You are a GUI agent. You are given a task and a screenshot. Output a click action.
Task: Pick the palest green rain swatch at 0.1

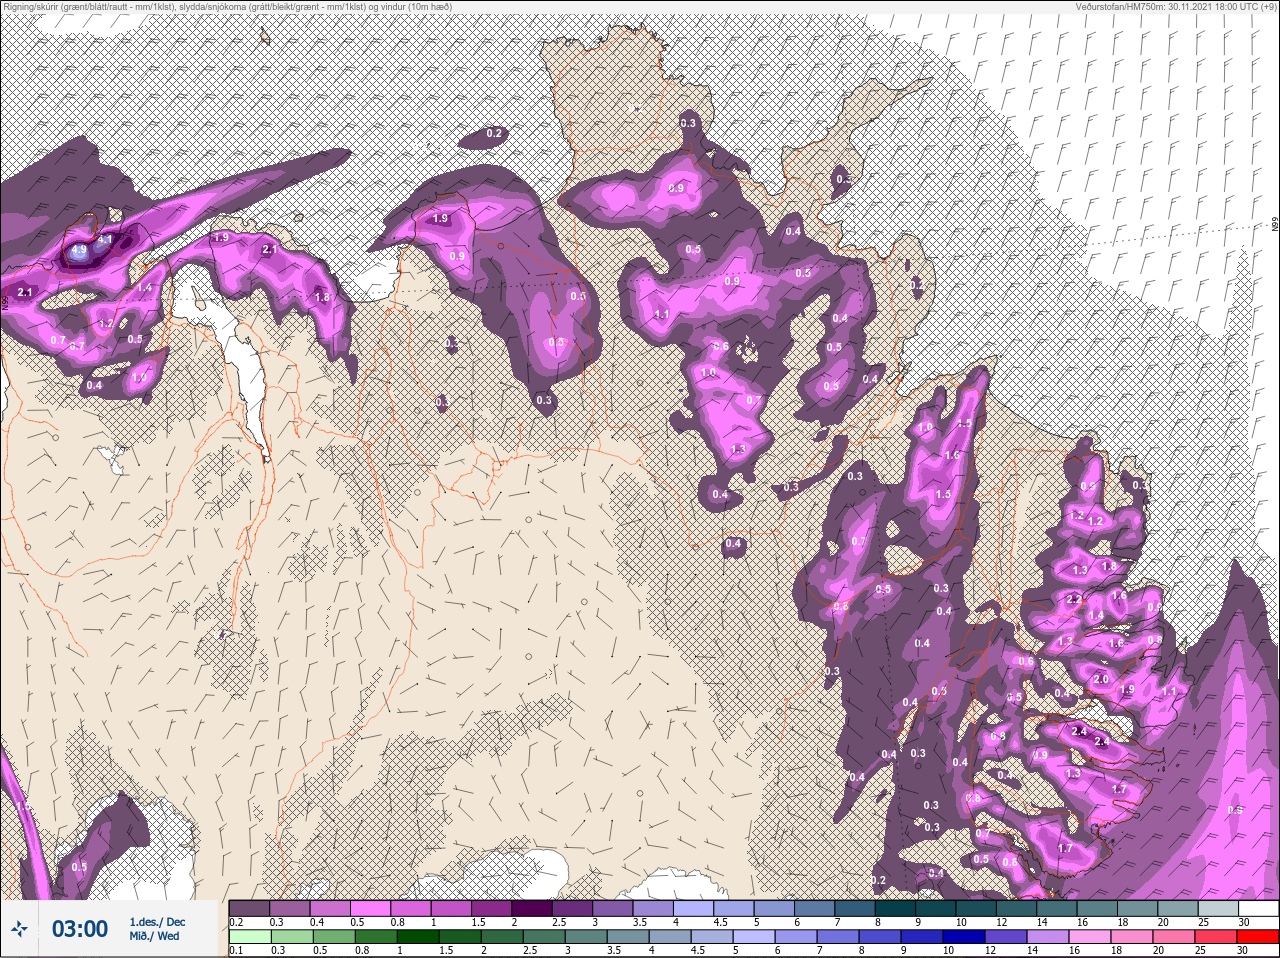pos(249,937)
